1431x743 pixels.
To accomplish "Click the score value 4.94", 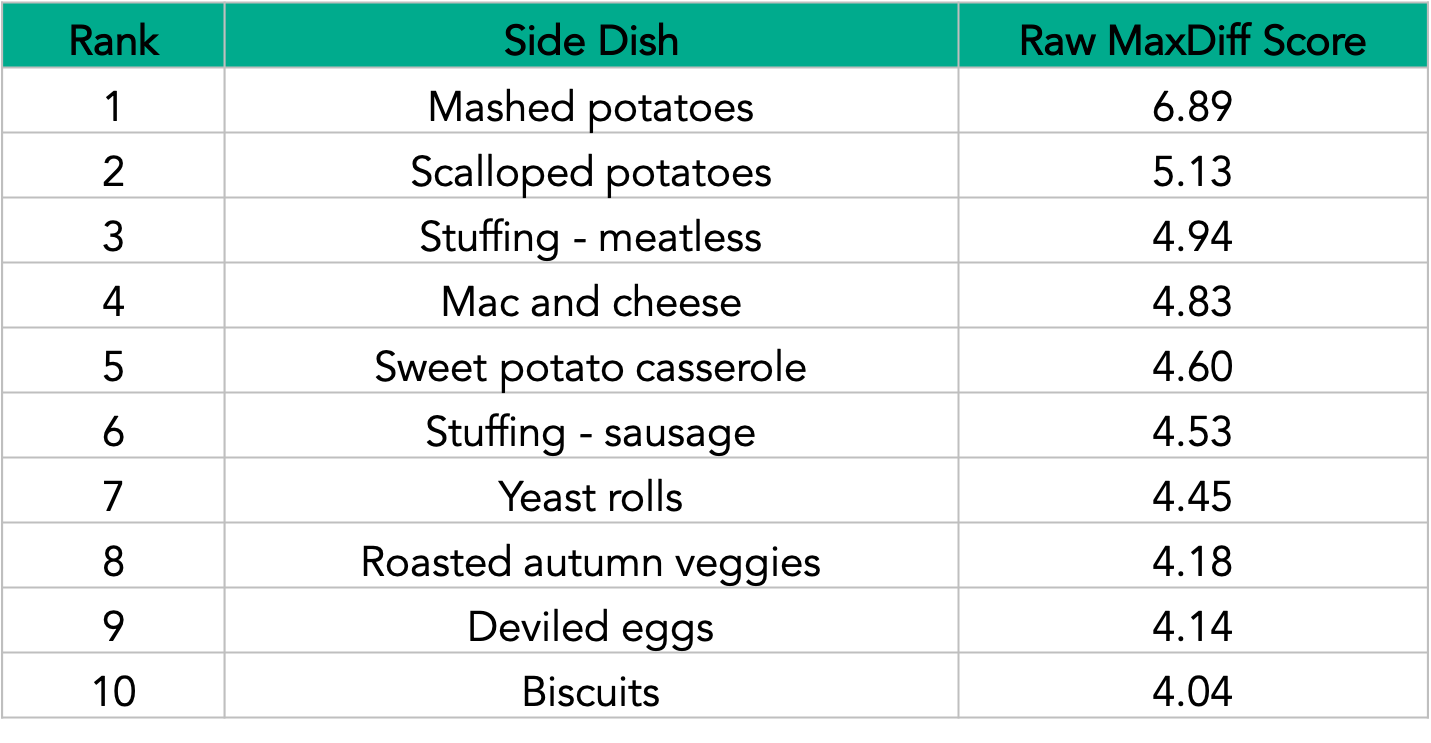I will pos(1192,237).
